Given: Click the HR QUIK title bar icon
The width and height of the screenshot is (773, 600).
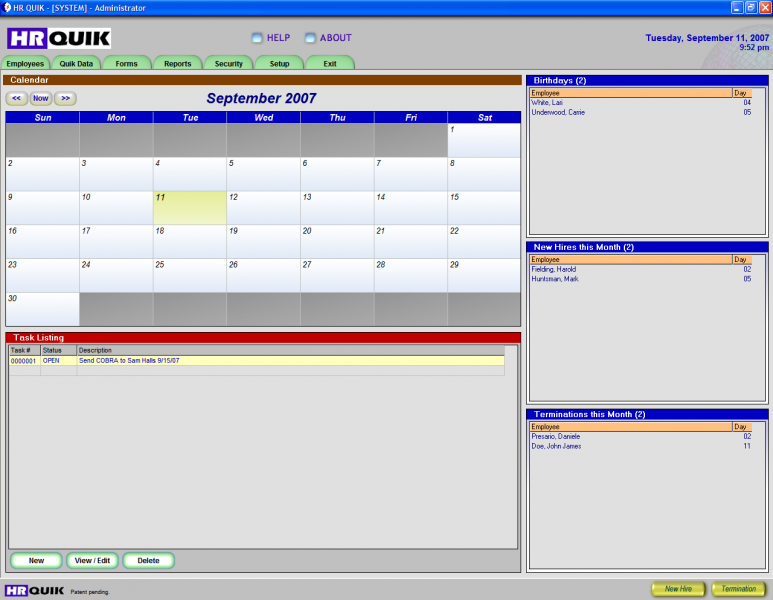Looking at the screenshot, I should coord(6,7).
